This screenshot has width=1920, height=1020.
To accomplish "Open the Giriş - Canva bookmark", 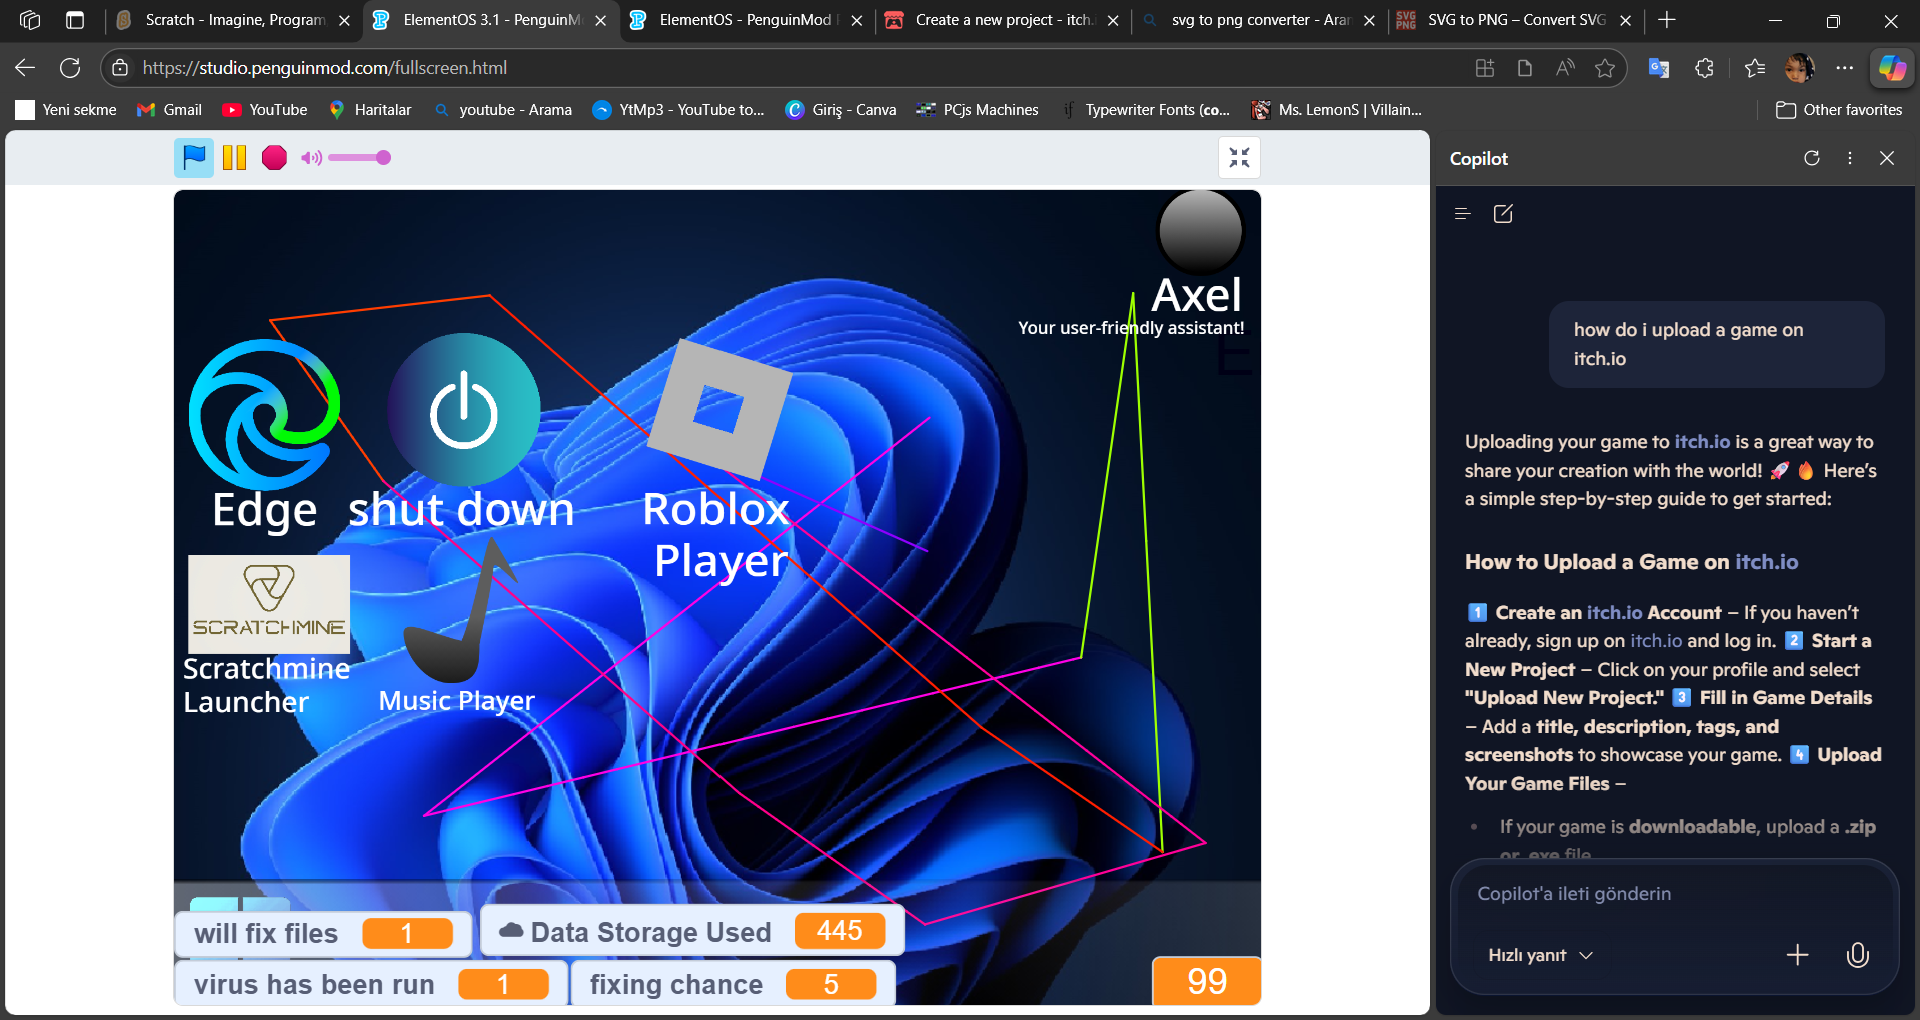I will 841,110.
